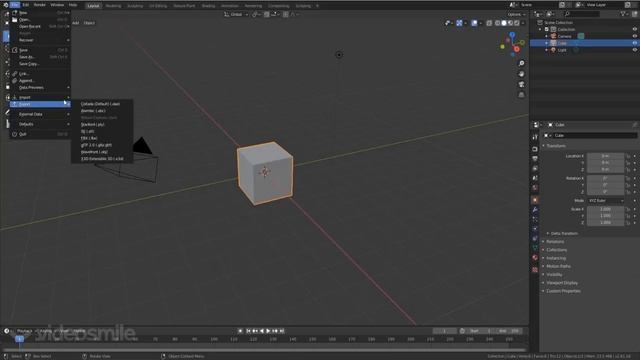
Task: Open the World properties tab icon
Action: click(535, 188)
